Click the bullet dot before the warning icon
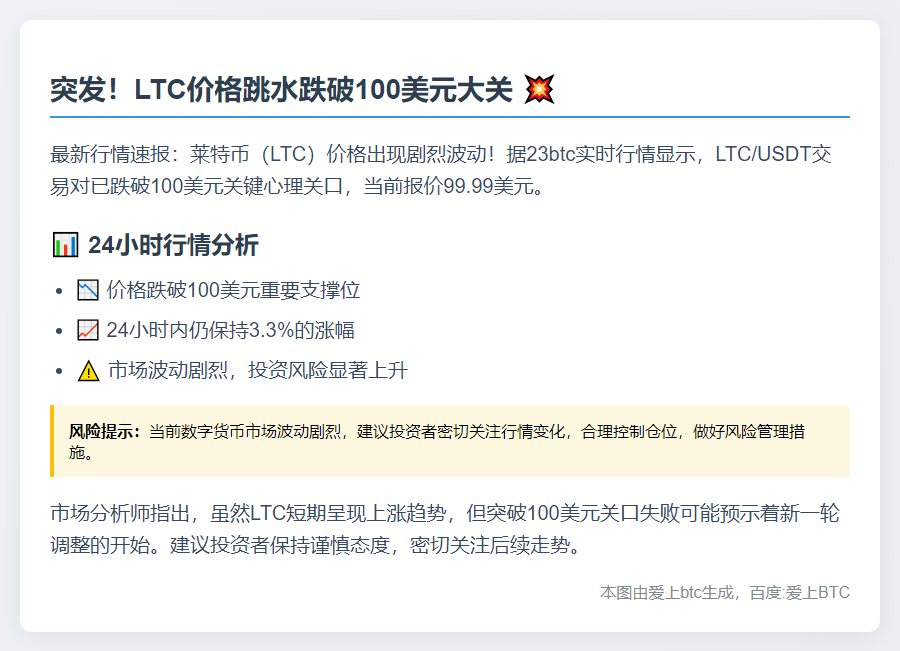This screenshot has height=651, width=900. (59, 371)
